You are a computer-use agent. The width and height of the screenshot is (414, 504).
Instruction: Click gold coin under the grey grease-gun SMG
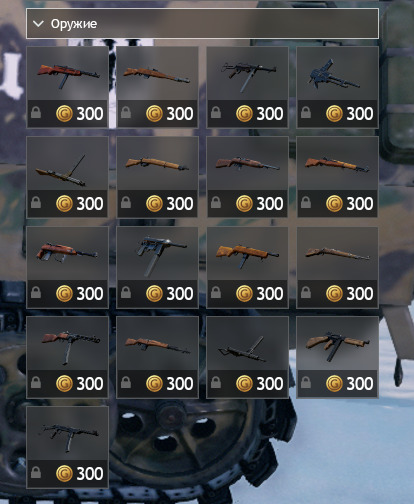(154, 293)
